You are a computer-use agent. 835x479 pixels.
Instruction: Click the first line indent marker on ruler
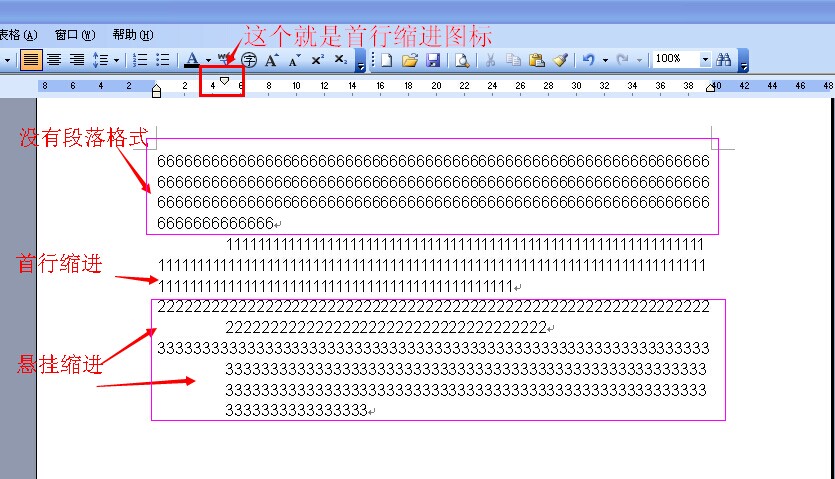coord(225,81)
